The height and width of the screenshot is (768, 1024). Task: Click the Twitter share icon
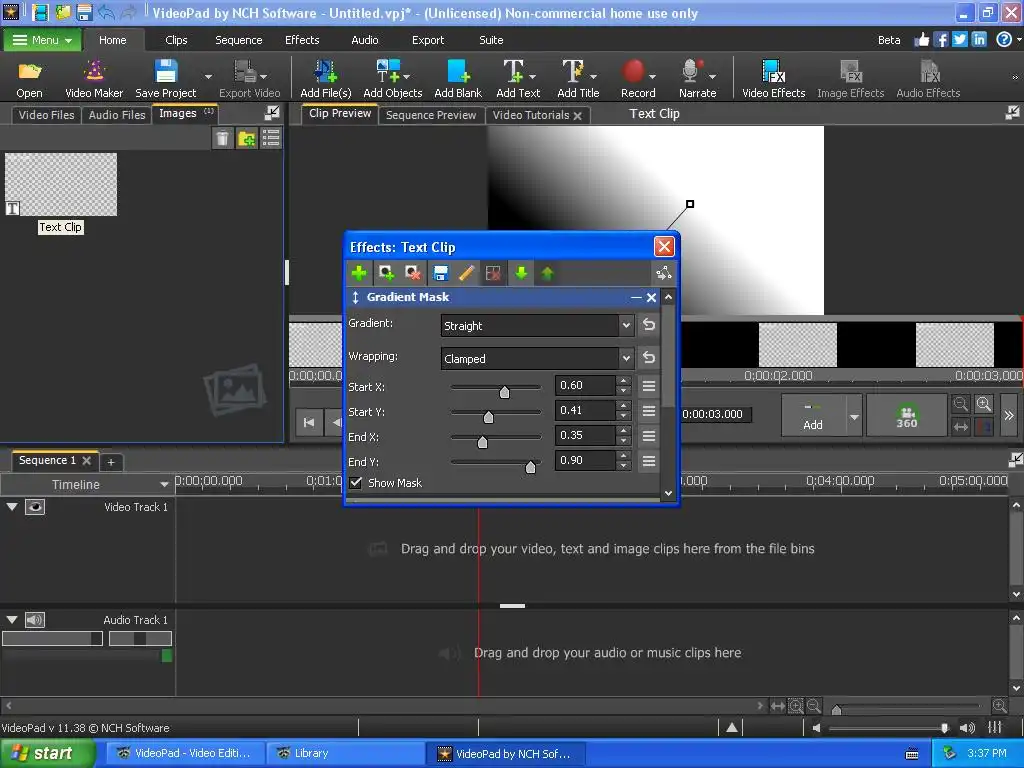pos(959,40)
